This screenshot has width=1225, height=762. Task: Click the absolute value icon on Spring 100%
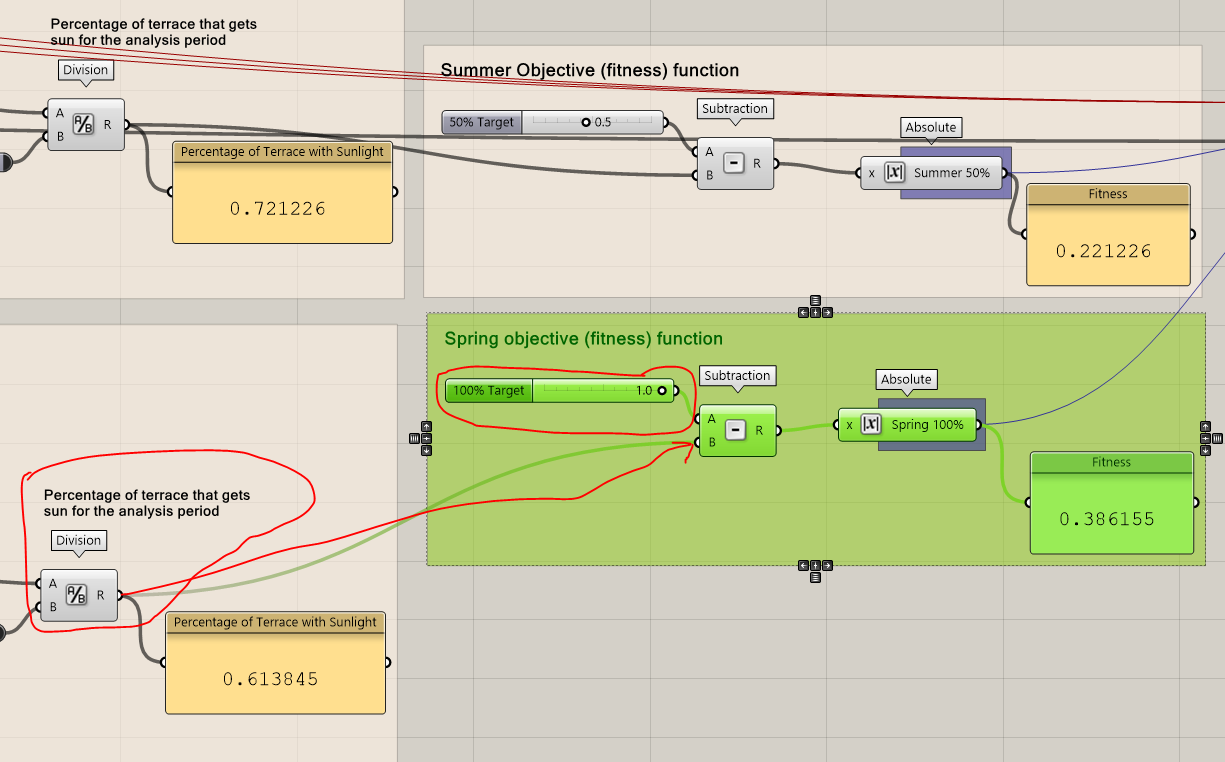[x=871, y=425]
